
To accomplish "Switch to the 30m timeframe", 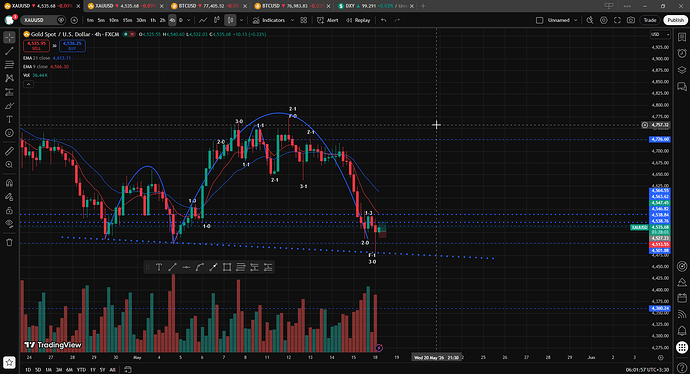I will point(141,20).
